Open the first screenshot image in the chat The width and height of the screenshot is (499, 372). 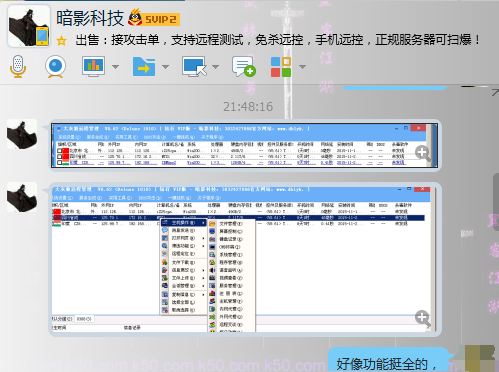[244, 145]
